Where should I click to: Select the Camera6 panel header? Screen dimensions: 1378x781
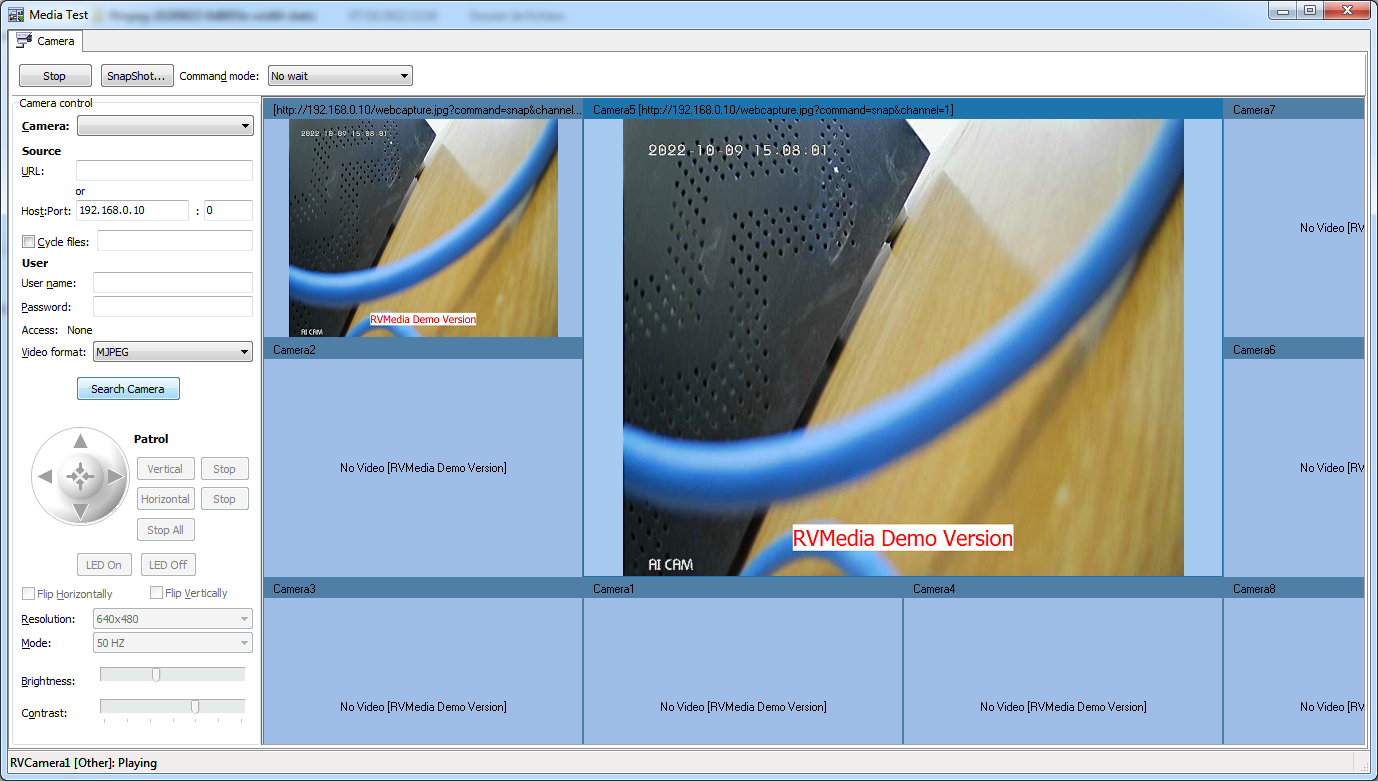click(1294, 349)
